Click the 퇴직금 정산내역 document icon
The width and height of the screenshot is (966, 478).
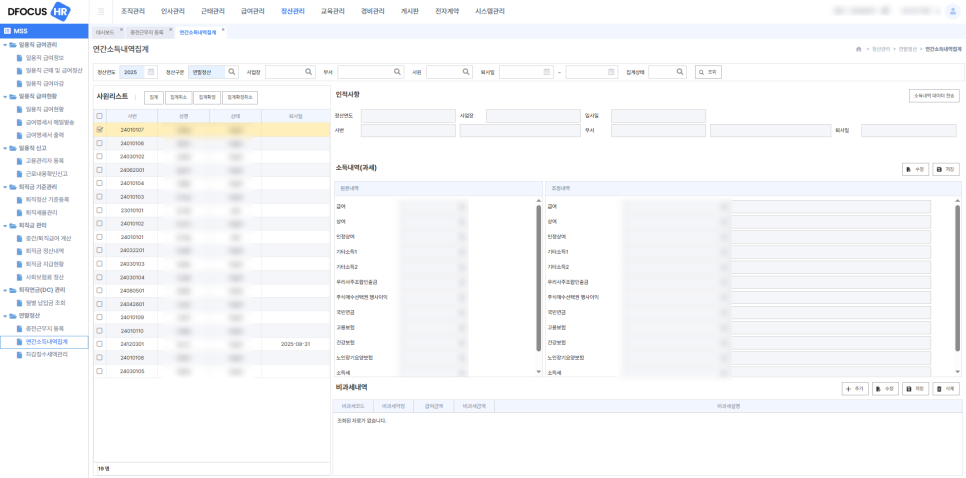pos(20,251)
